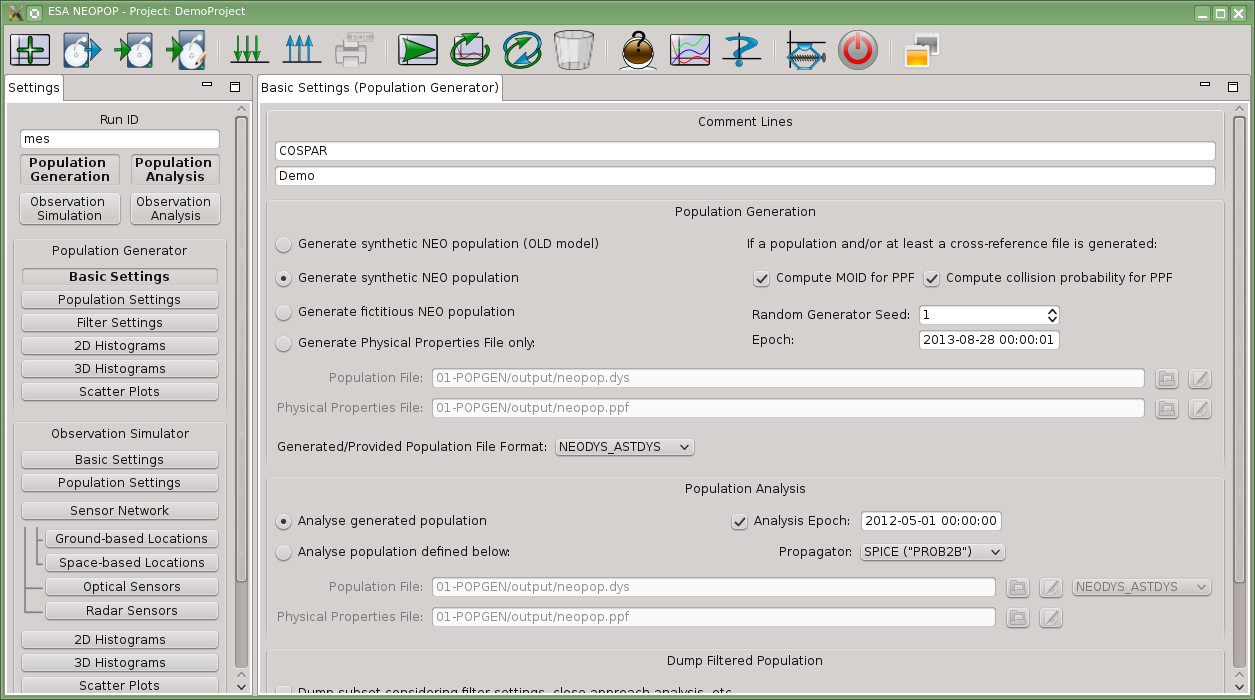Maximize the Basic Settings editor panel
Viewport: 1255px width, 700px height.
point(1233,87)
